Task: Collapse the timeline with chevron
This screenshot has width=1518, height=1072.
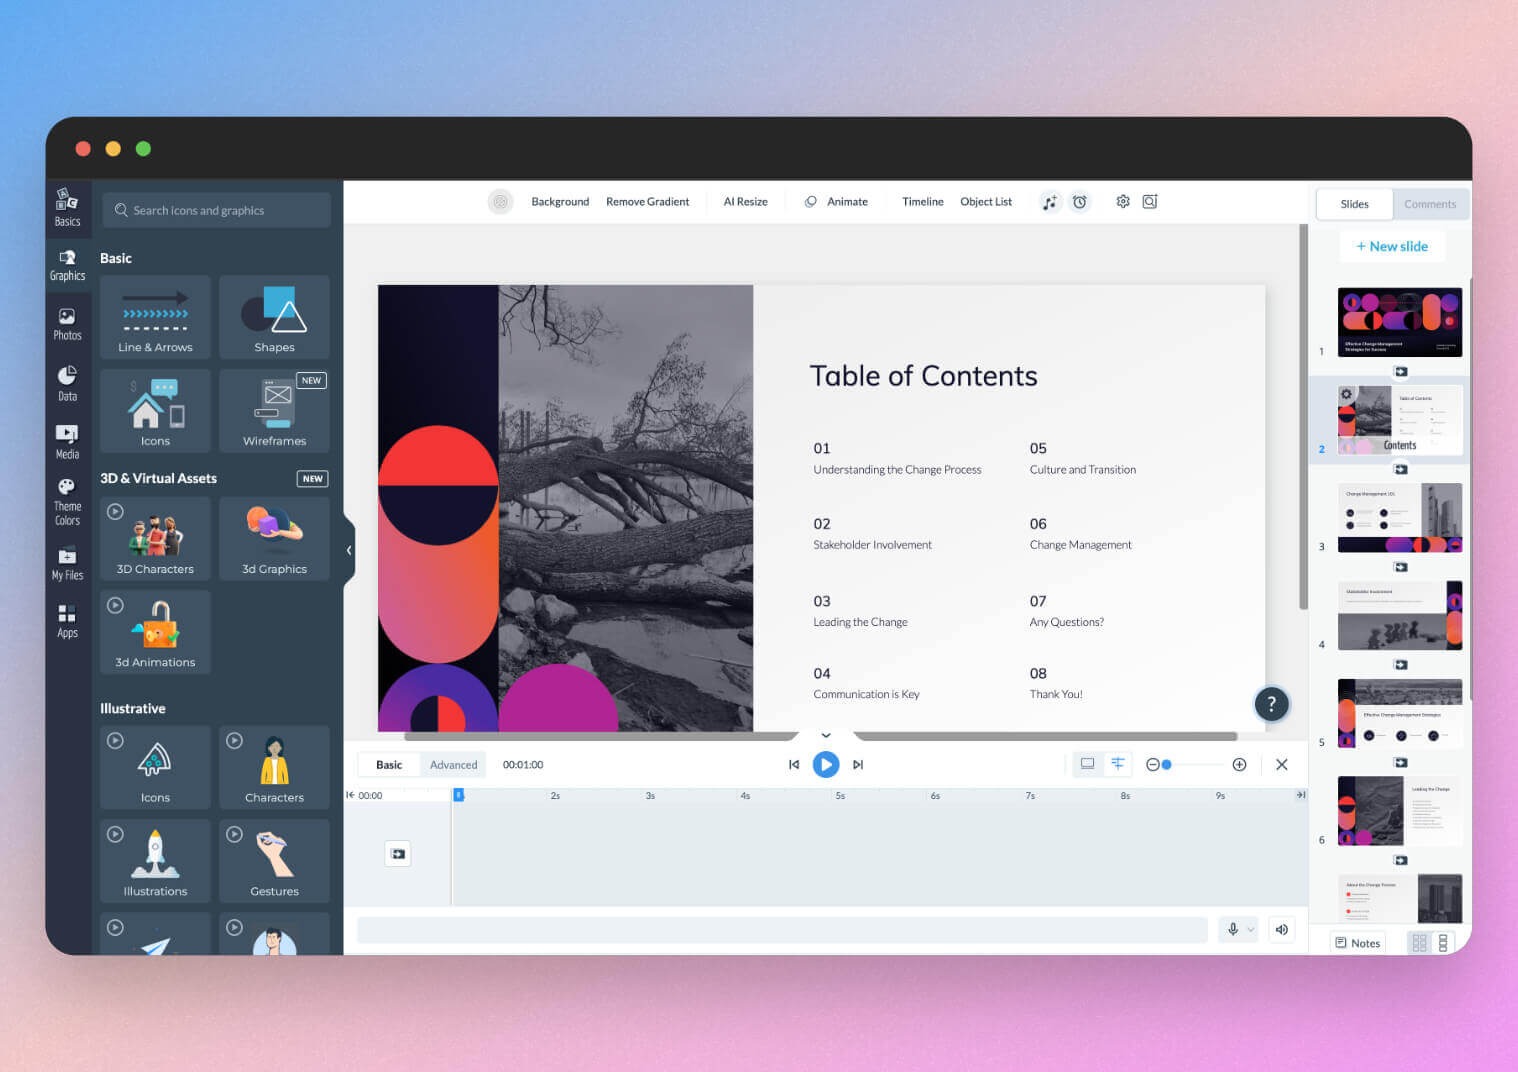Action: [x=826, y=735]
